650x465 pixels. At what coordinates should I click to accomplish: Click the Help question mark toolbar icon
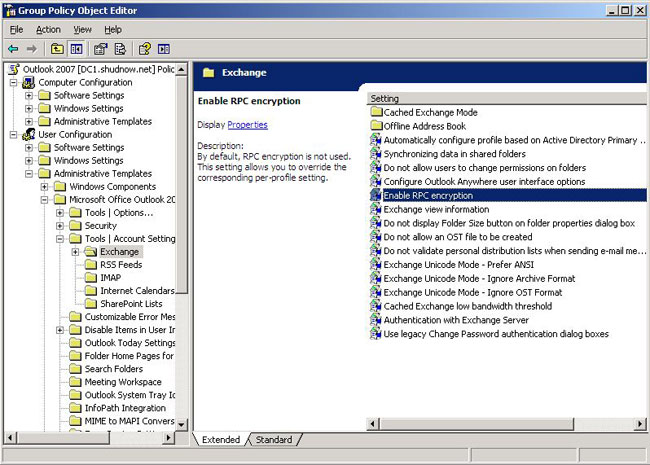145,48
